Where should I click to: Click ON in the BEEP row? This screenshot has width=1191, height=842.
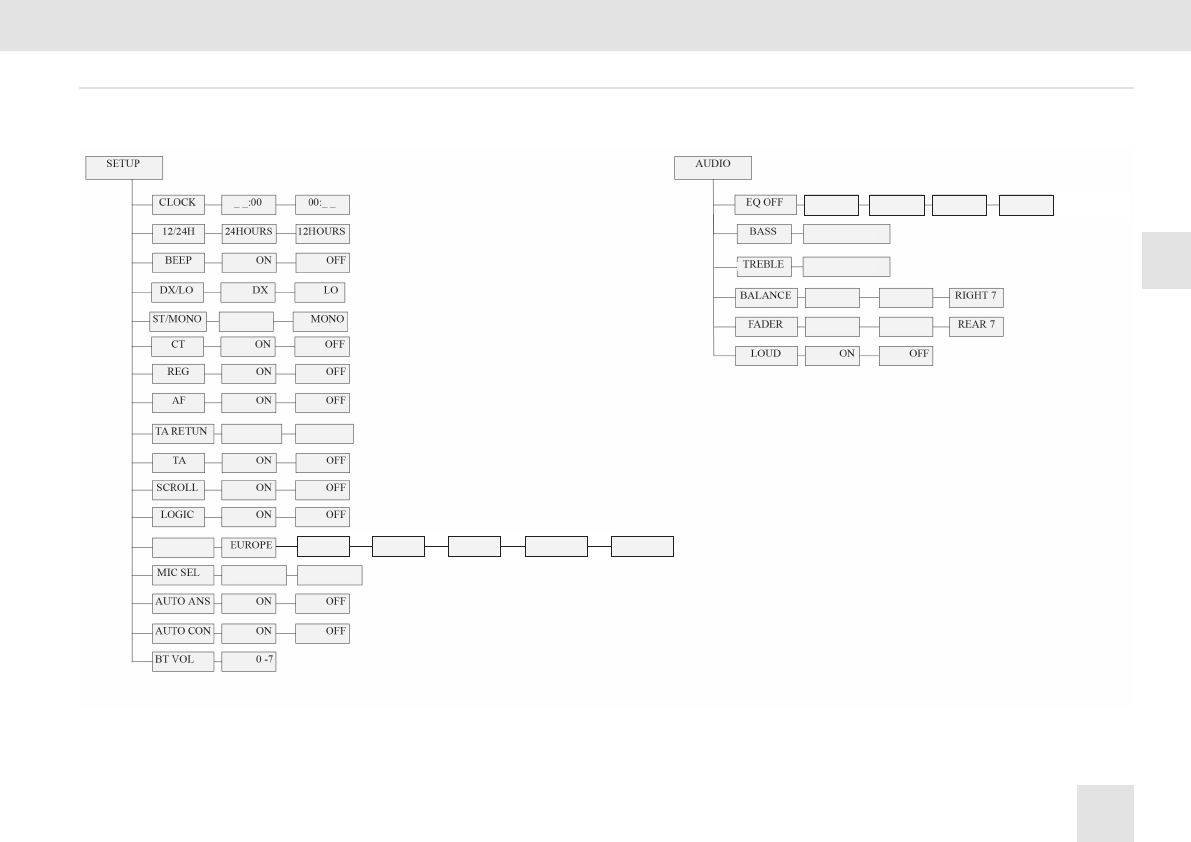click(248, 263)
